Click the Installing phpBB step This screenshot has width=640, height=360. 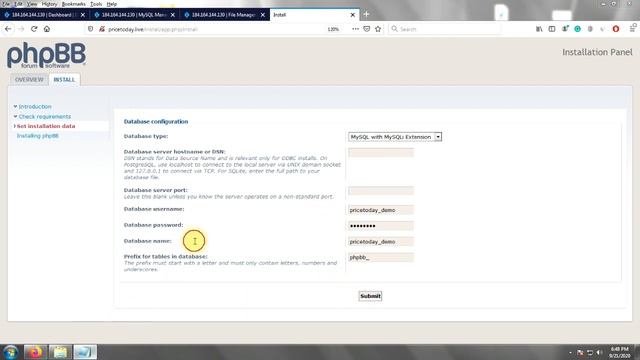pyautogui.click(x=38, y=136)
